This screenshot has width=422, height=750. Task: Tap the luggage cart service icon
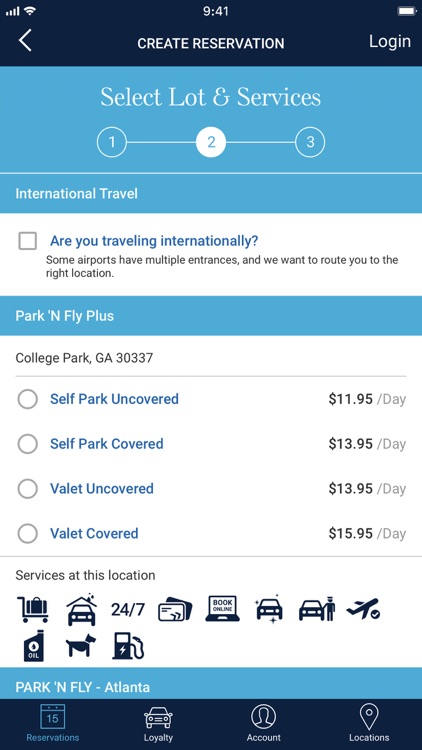[x=33, y=609]
